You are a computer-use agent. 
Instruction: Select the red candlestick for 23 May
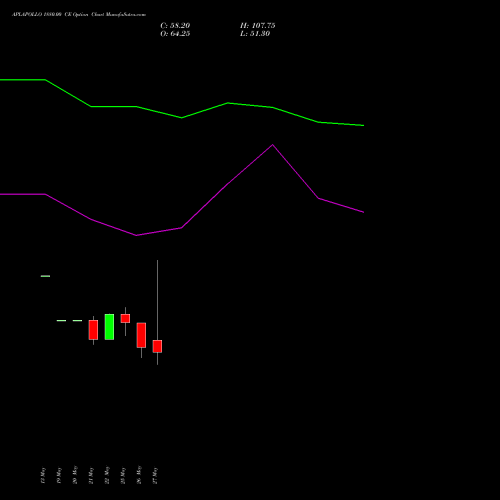coord(125,319)
